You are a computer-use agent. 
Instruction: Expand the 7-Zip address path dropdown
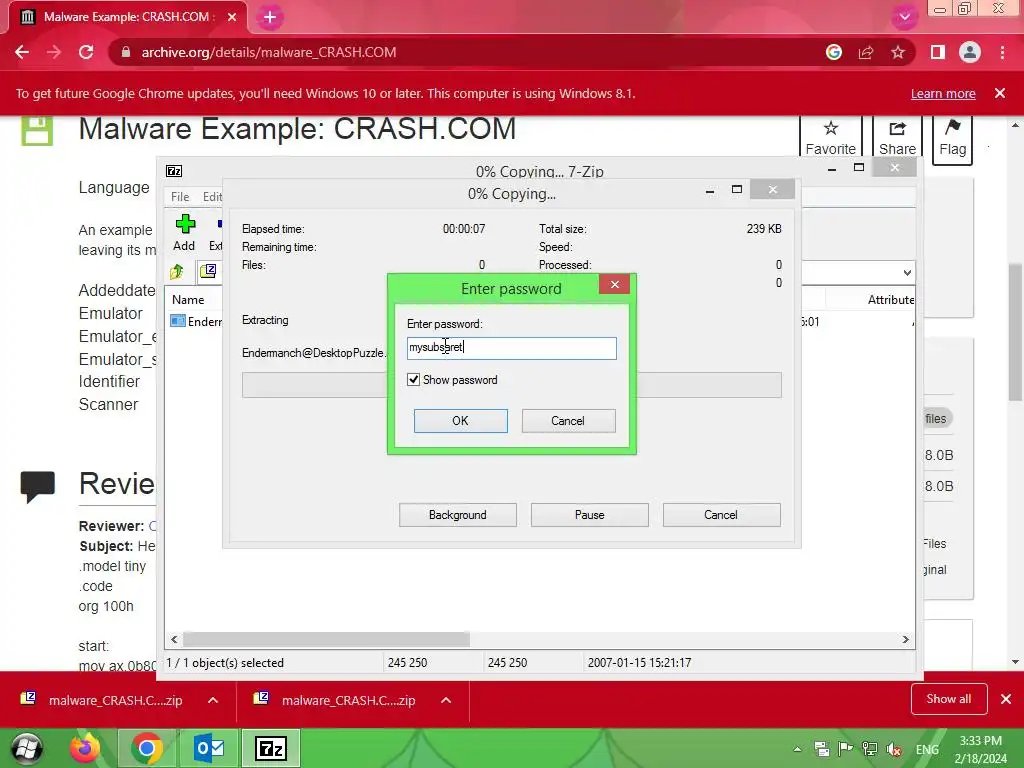coord(907,272)
